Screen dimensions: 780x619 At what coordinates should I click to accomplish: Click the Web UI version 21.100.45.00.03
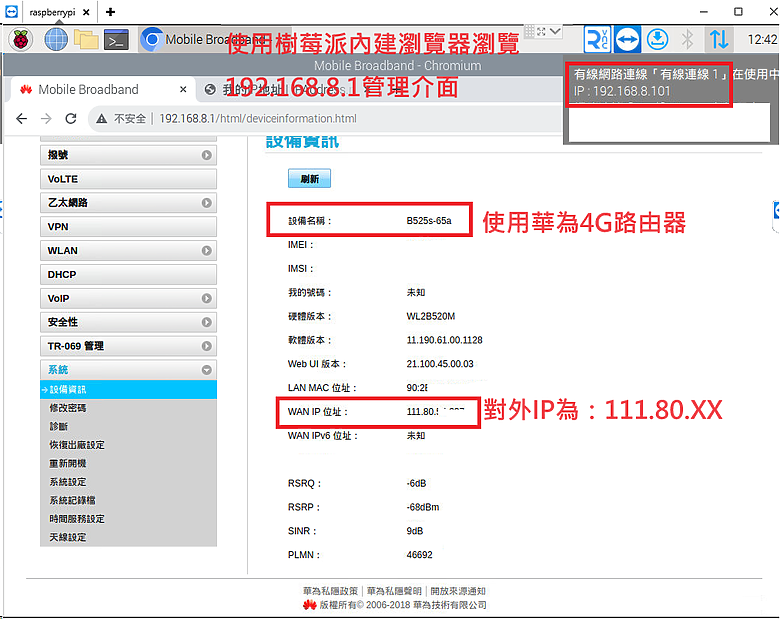(x=440, y=364)
